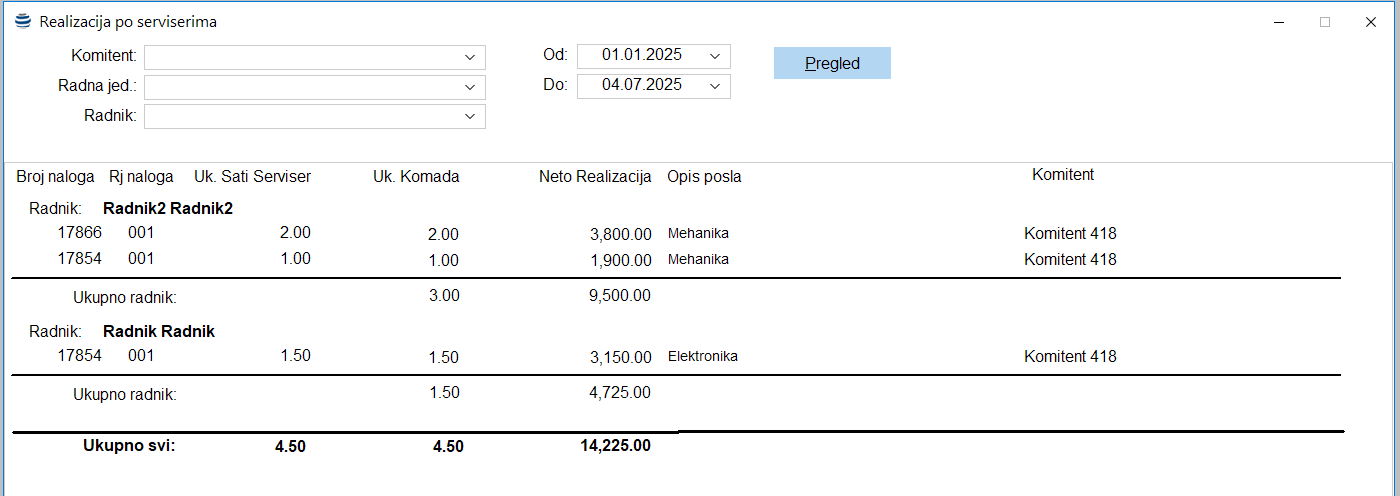Image resolution: width=1400 pixels, height=496 pixels.
Task: Click Radnik2 Radnik2 group header
Action: (168, 209)
